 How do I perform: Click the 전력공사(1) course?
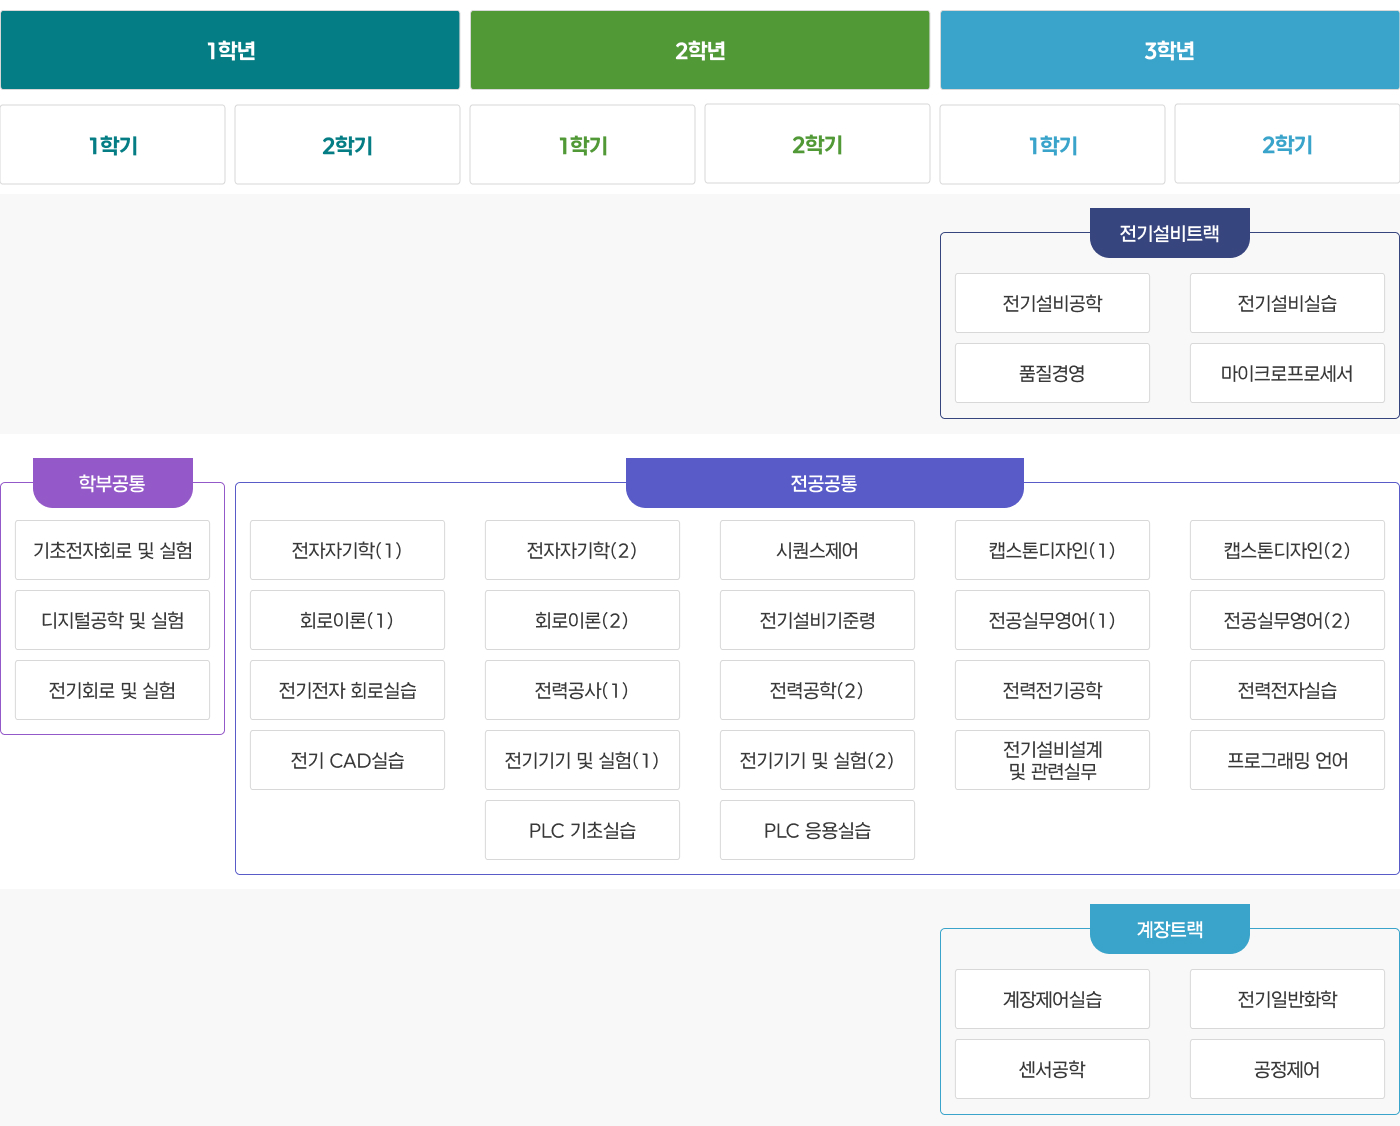582,690
